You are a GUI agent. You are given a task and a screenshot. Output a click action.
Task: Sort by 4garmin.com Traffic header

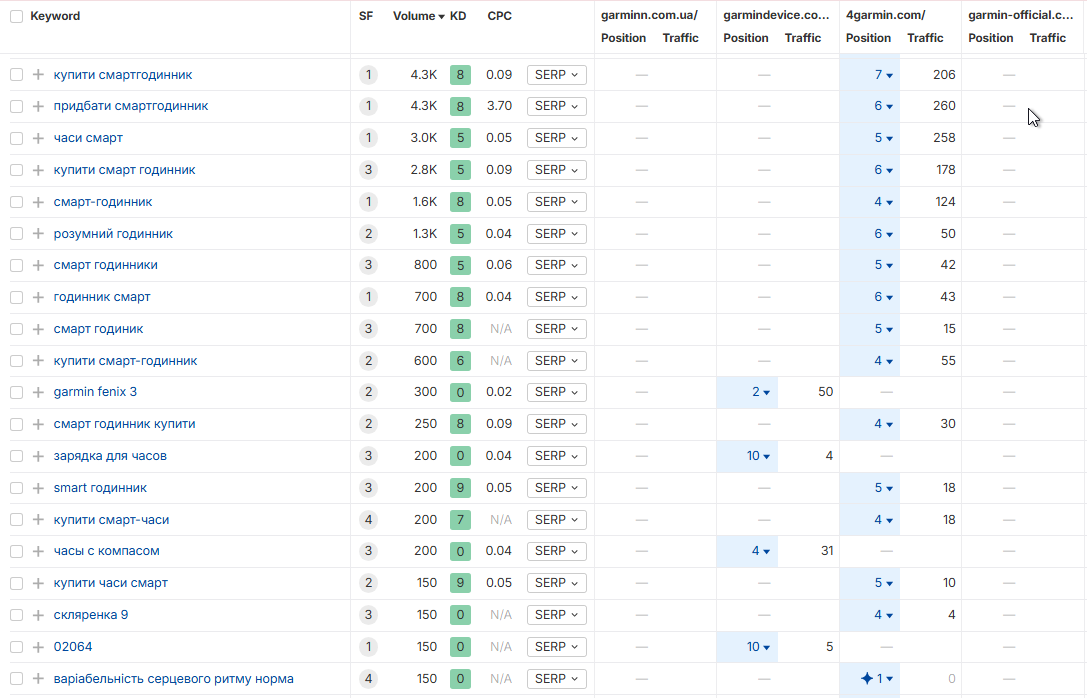pos(925,38)
